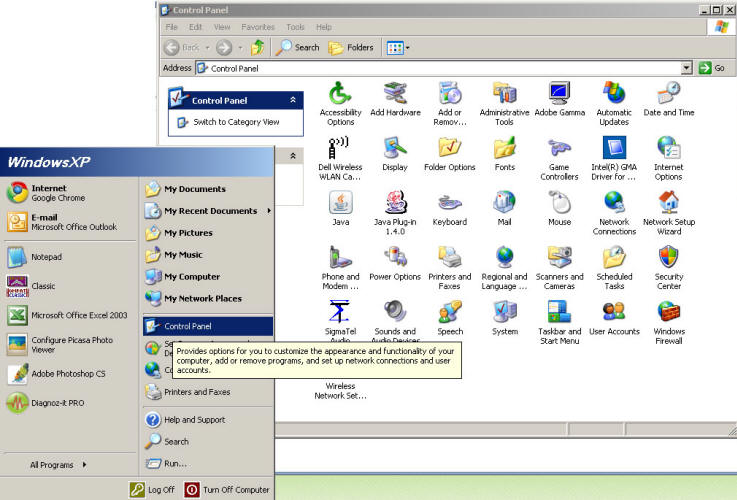Open Regional and Language Options icon

[504, 258]
